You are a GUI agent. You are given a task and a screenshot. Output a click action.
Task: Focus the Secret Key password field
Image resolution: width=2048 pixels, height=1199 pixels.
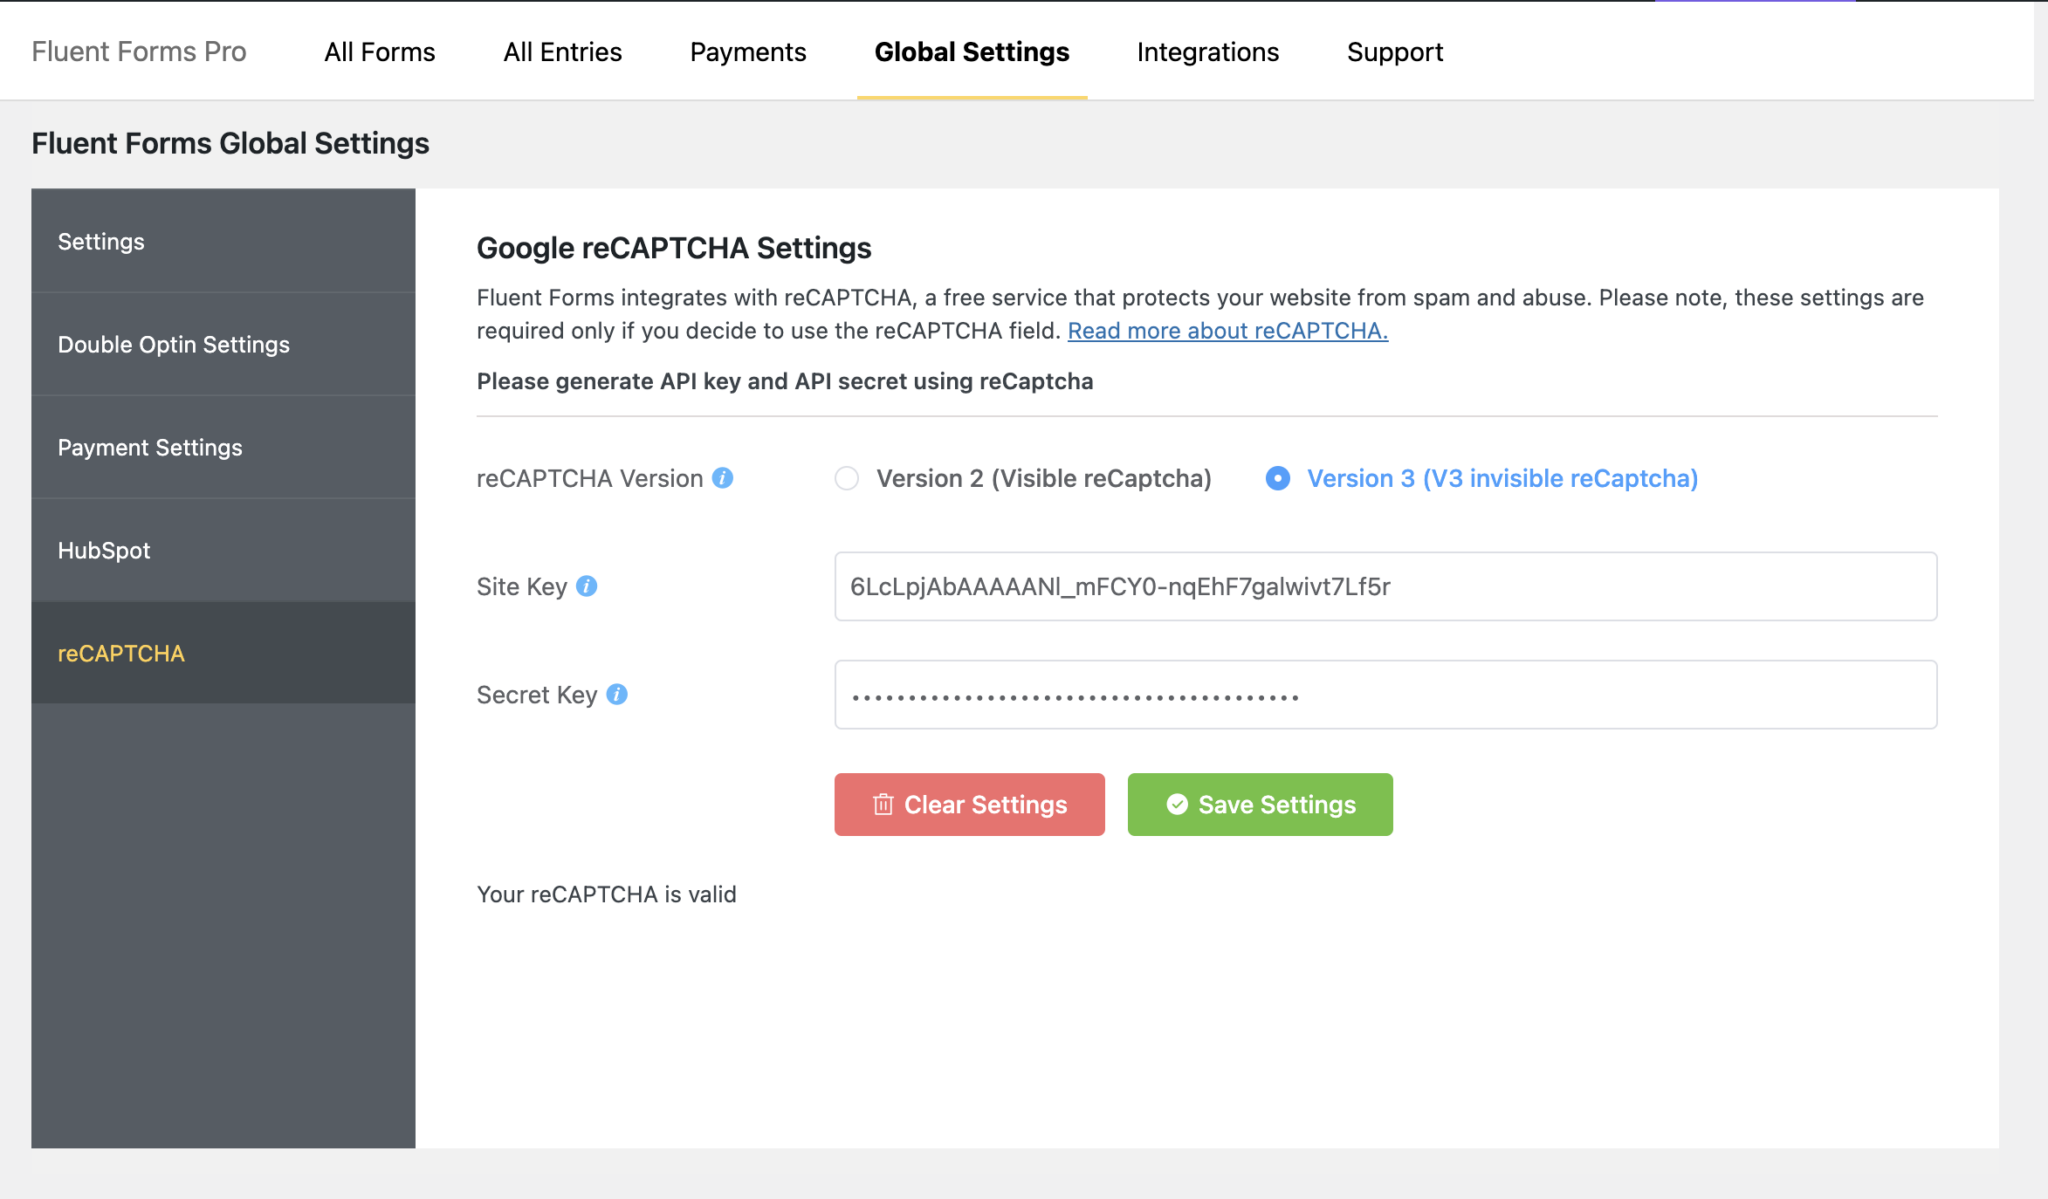[1385, 695]
